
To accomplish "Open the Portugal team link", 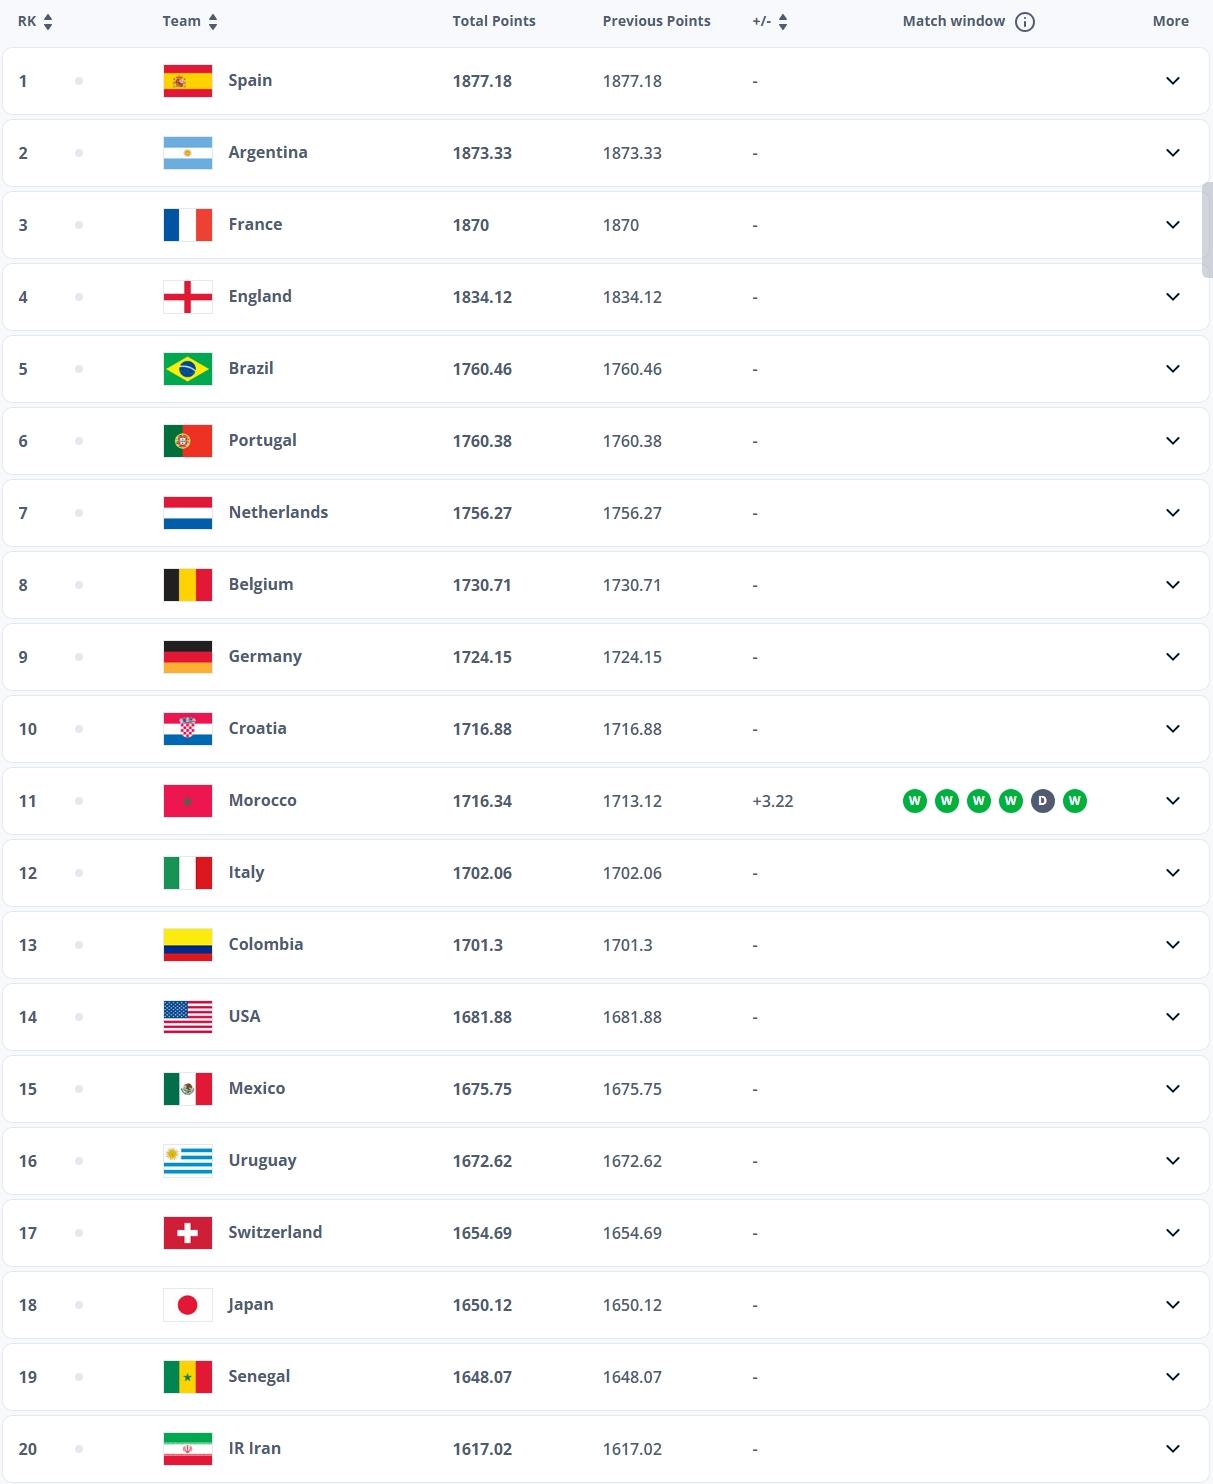I will pos(262,441).
